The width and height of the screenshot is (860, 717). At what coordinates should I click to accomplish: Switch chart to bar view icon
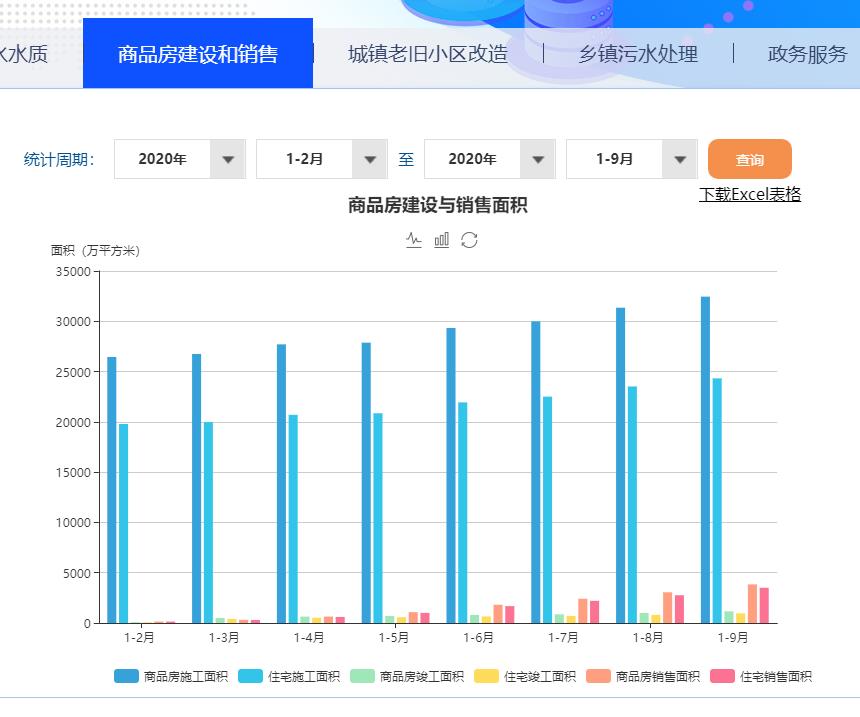(441, 240)
